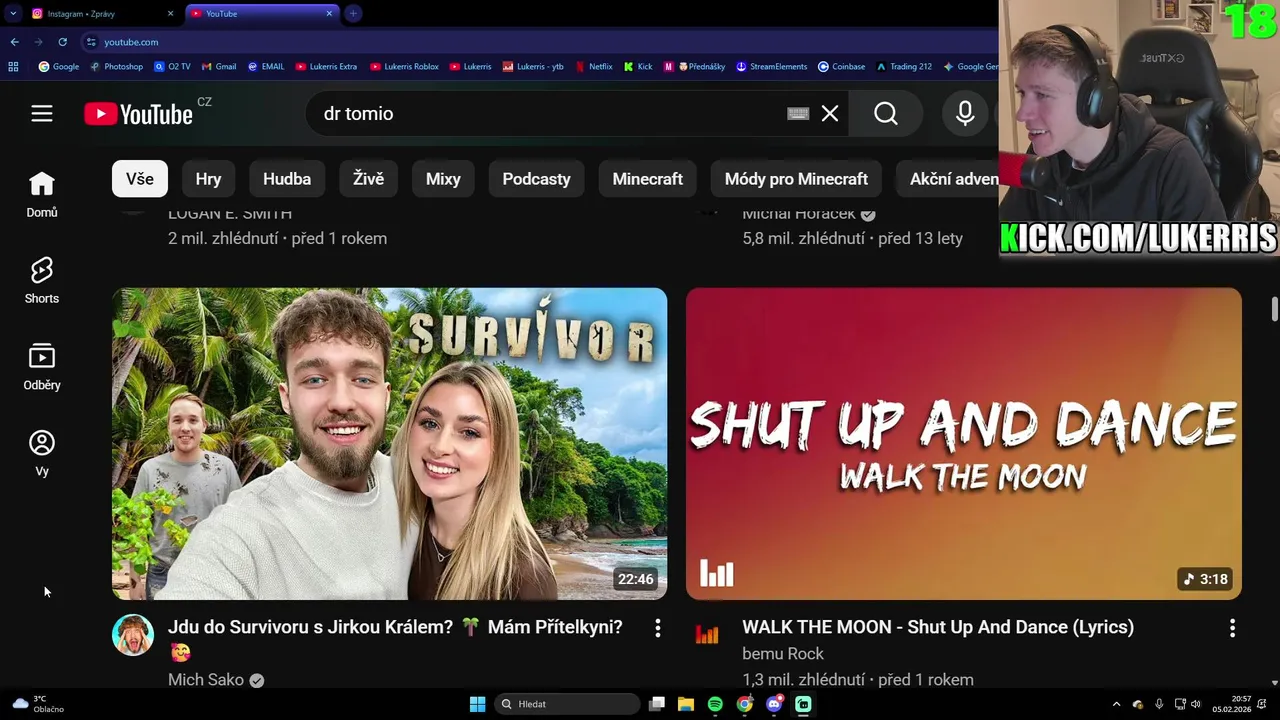
Task: Open Shorts in the sidebar
Action: [x=41, y=281]
